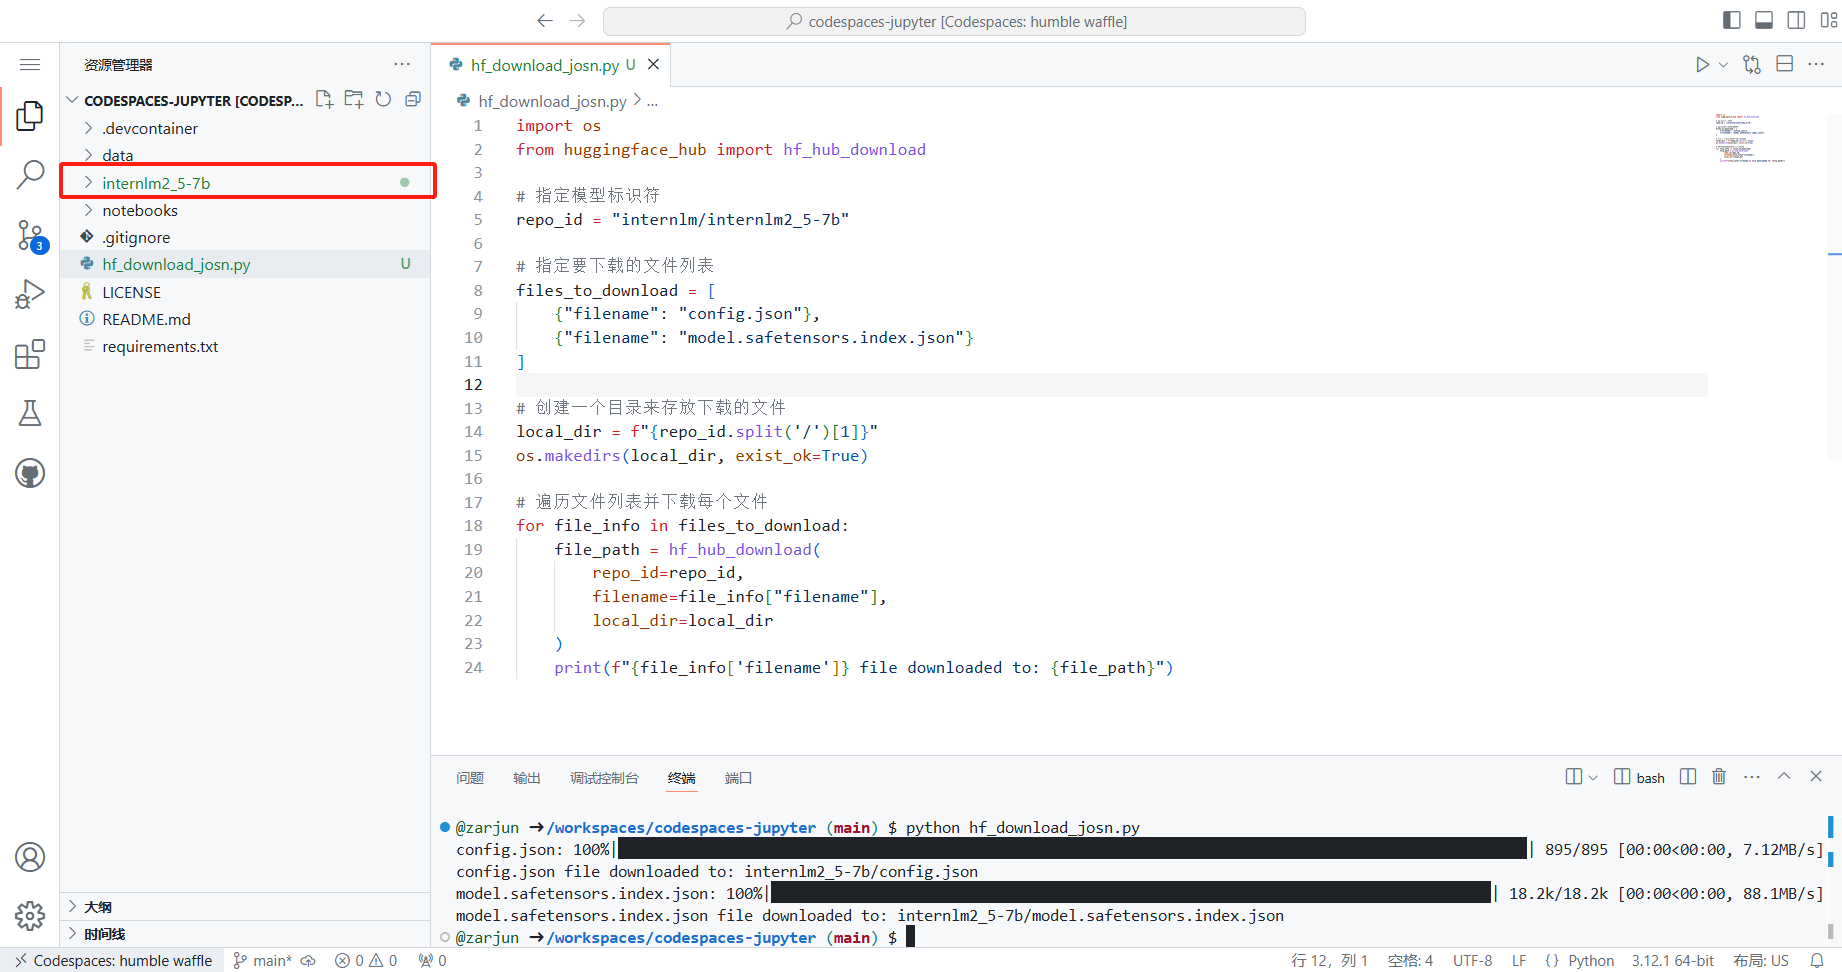The image size is (1842, 972).
Task: Create a new folder in explorer
Action: 354,99
